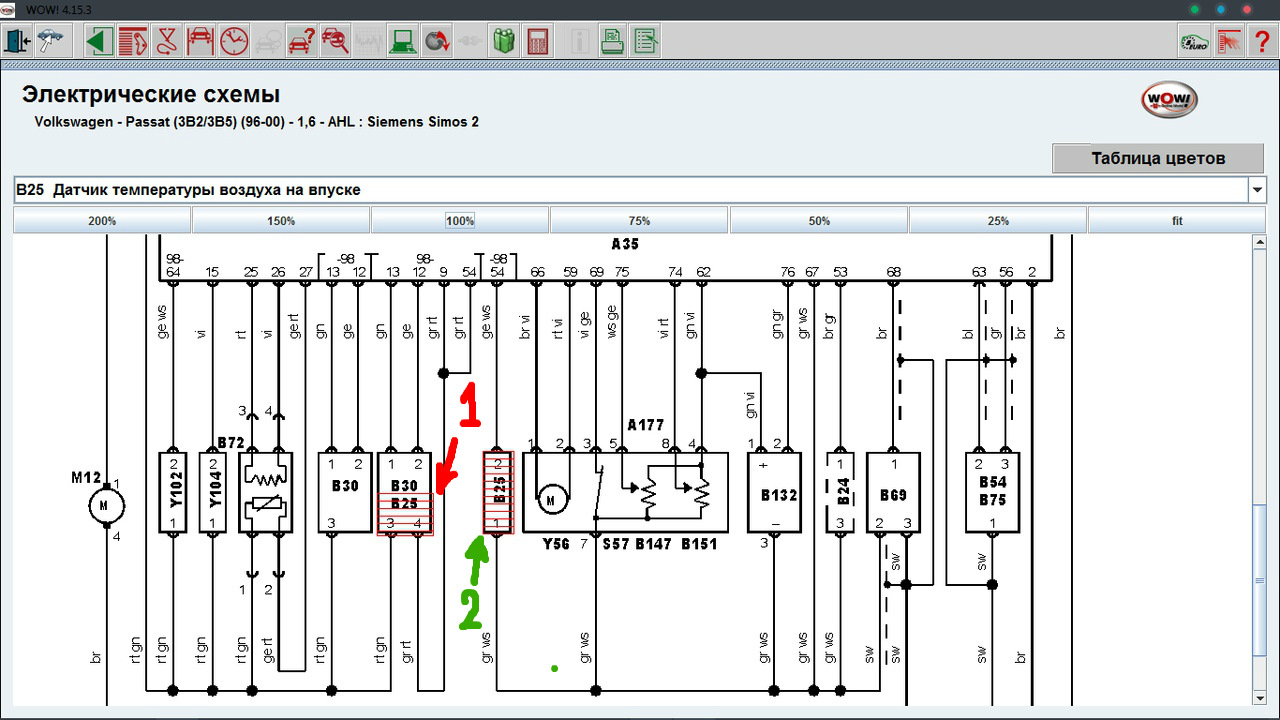The width and height of the screenshot is (1280, 720).
Task: Click the scrollbar down arrow
Action: [x=1260, y=697]
